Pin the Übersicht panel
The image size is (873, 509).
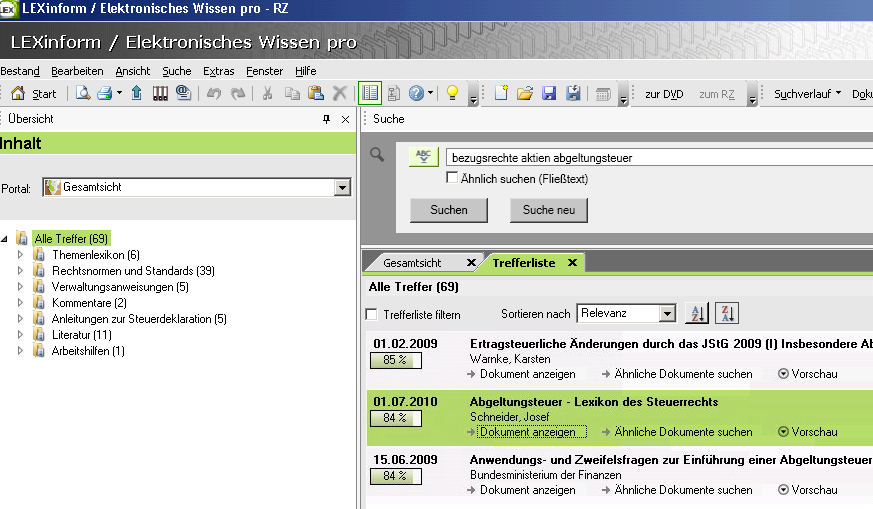[326, 119]
